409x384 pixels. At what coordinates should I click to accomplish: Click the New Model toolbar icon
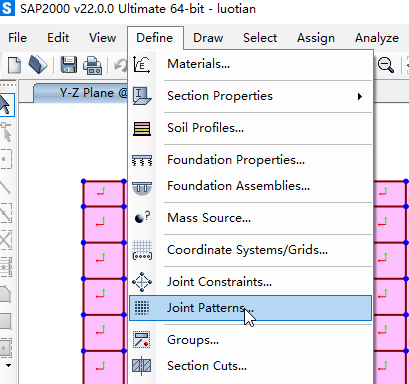click(14, 65)
